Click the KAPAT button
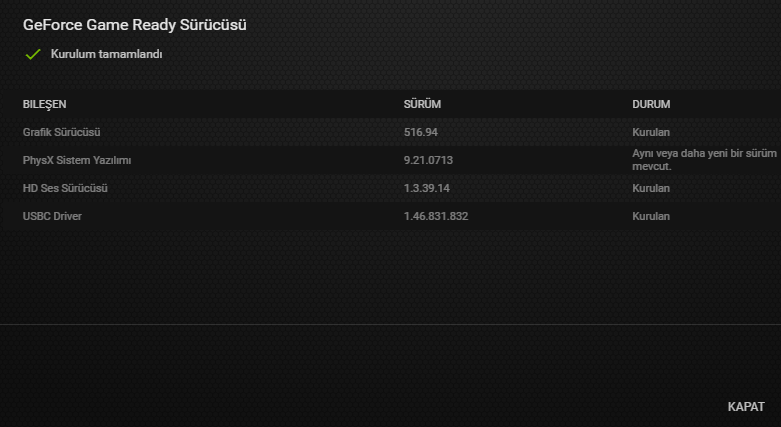This screenshot has width=781, height=427. pyautogui.click(x=746, y=407)
